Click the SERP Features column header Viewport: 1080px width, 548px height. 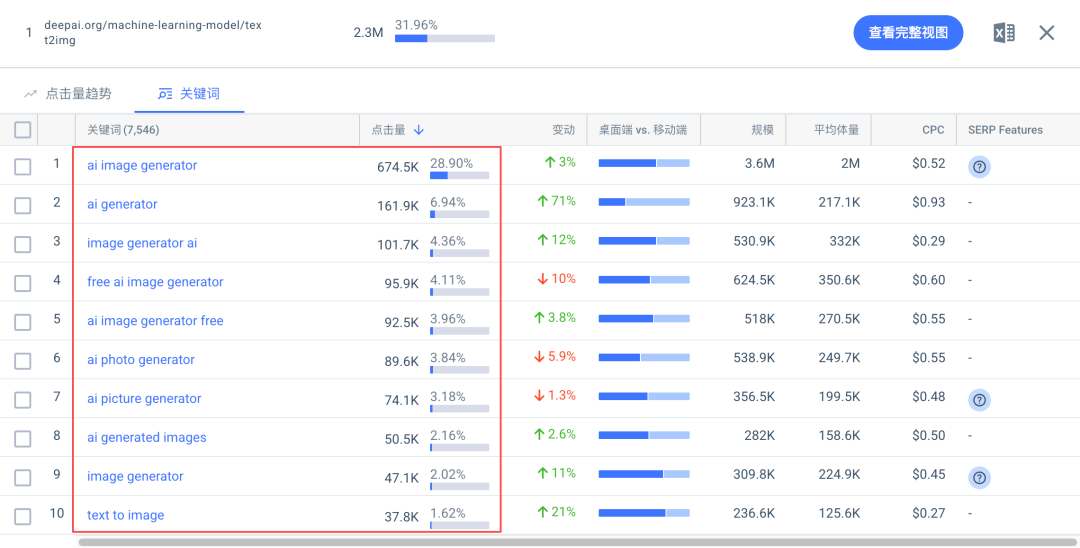[x=1005, y=129]
